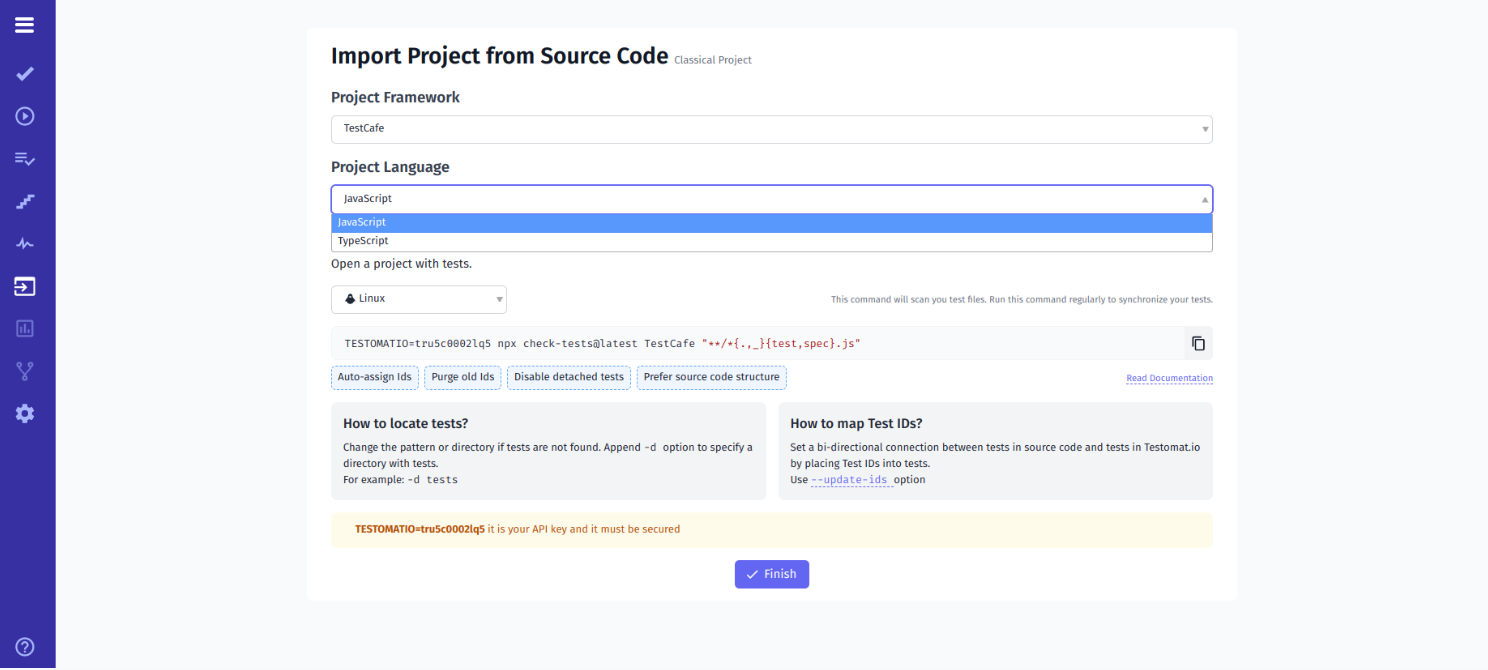Select TypeScript from the language list
The height and width of the screenshot is (670, 1488).
(771, 240)
